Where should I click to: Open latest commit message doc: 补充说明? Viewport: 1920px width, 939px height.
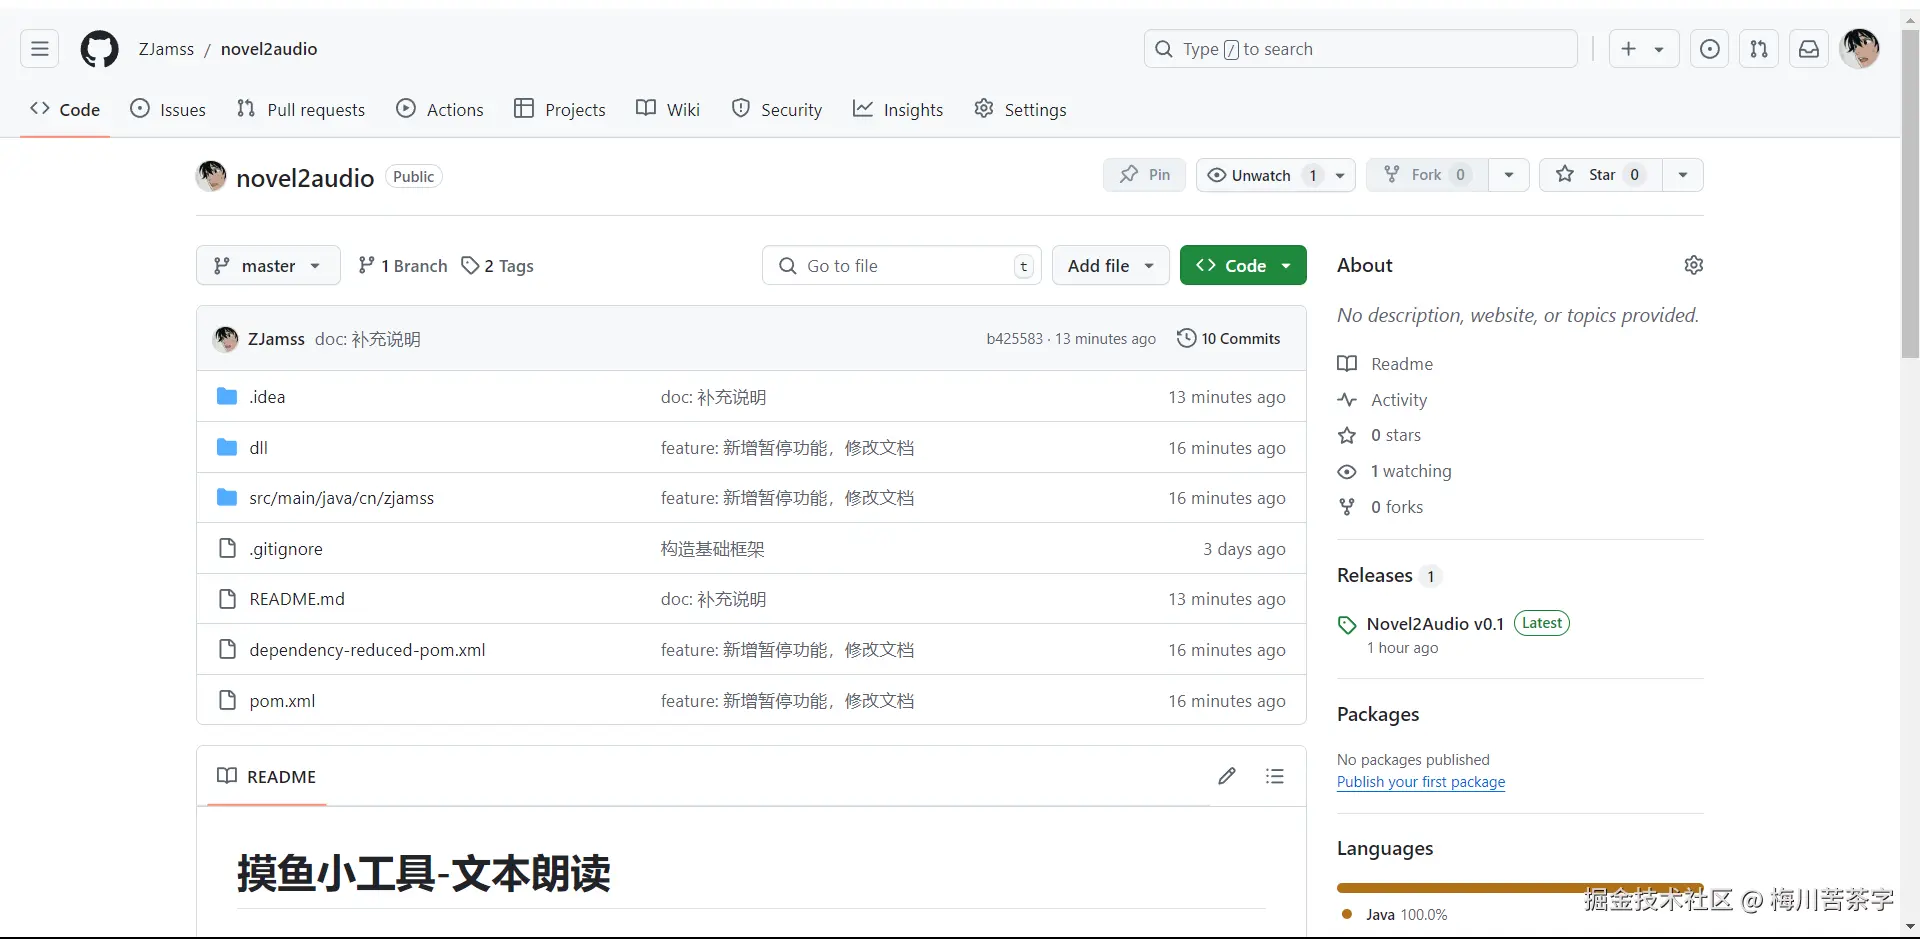pyautogui.click(x=367, y=339)
